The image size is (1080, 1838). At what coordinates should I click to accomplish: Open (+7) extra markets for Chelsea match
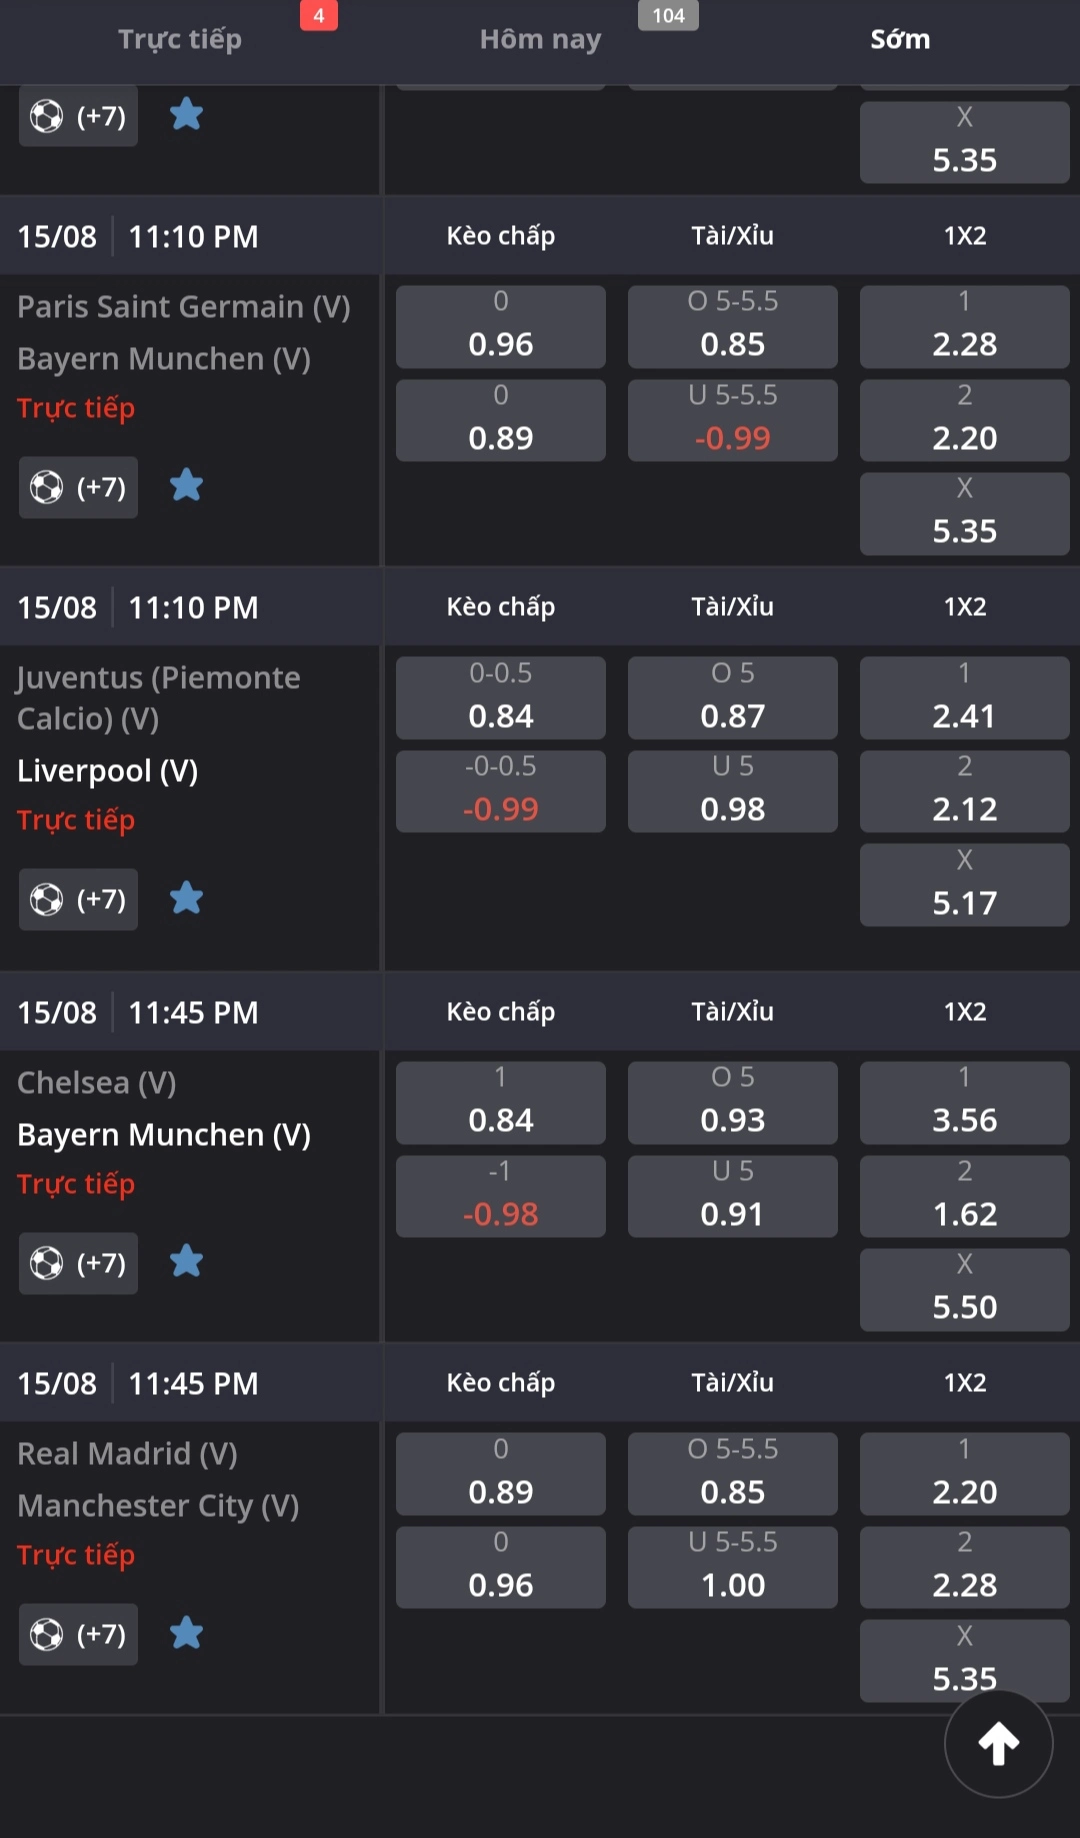(78, 1262)
